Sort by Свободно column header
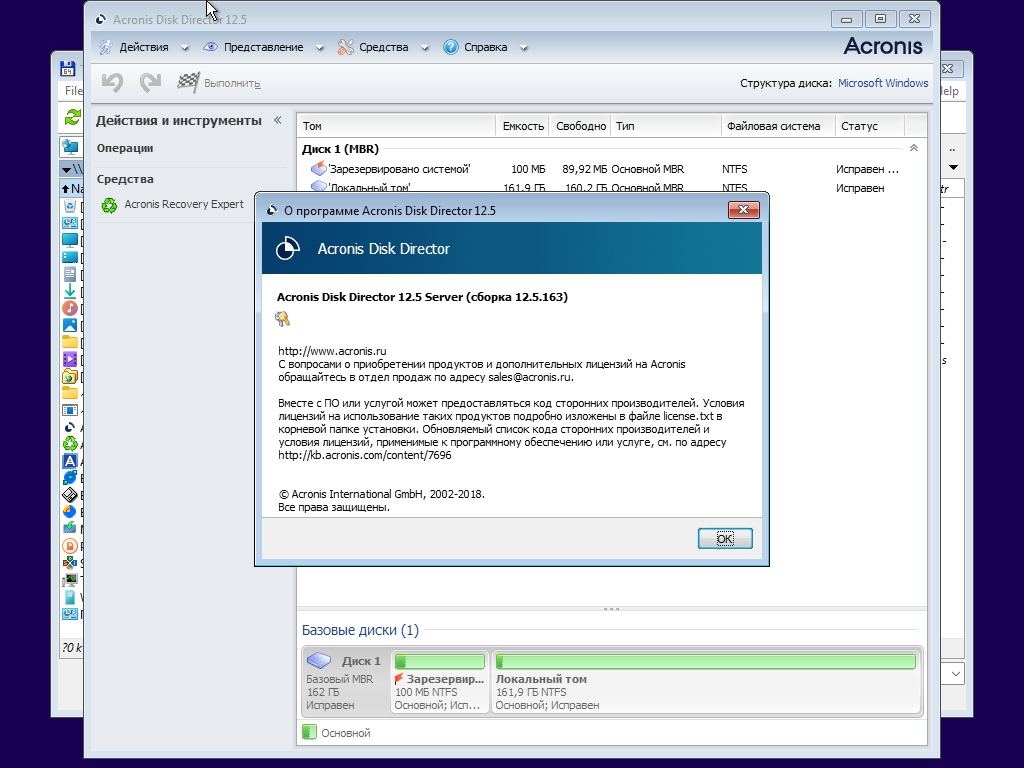This screenshot has height=768, width=1024. point(581,126)
